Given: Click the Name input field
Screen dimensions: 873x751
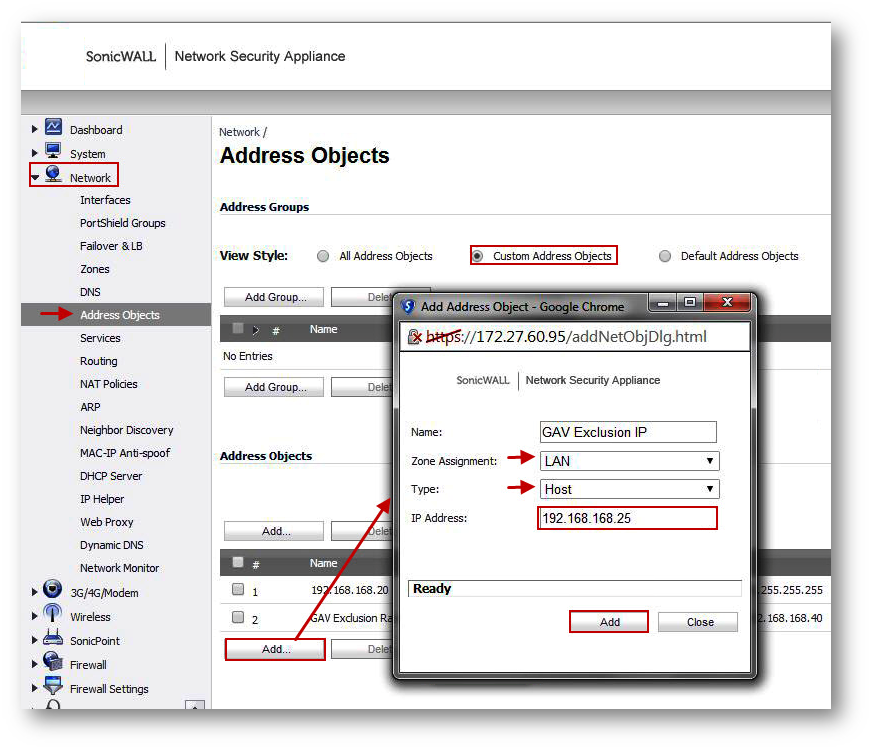Looking at the screenshot, I should 628,432.
